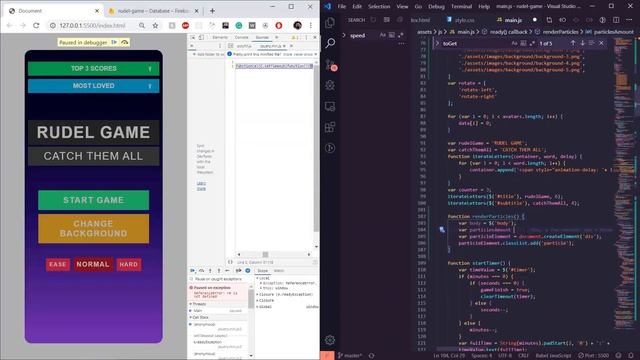
Task: Open Extensions view in VS Code
Action: [330, 127]
